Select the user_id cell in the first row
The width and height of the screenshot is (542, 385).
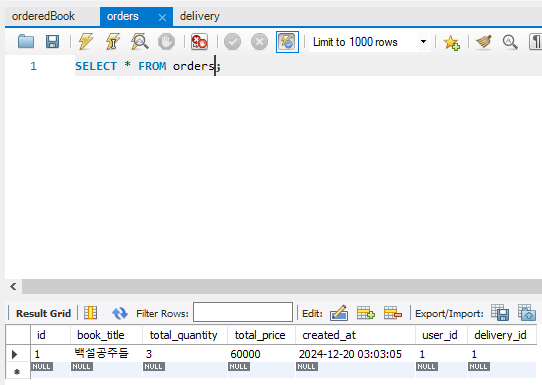(441, 354)
